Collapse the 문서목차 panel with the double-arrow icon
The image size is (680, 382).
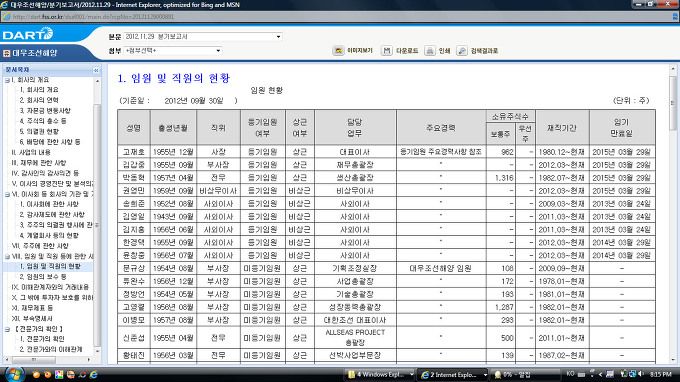coord(96,70)
